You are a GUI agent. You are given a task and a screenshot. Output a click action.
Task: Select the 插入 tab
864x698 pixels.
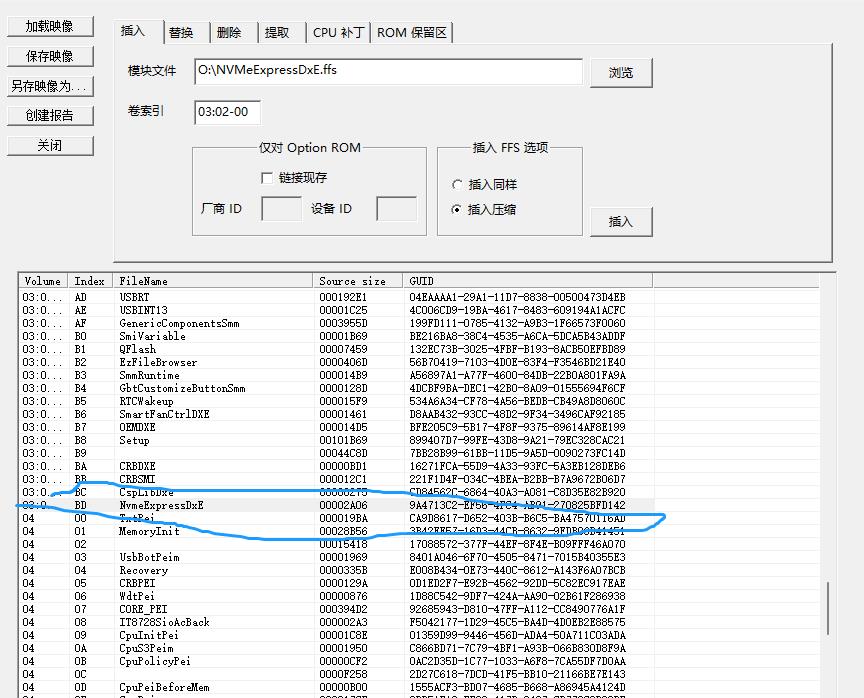click(133, 31)
